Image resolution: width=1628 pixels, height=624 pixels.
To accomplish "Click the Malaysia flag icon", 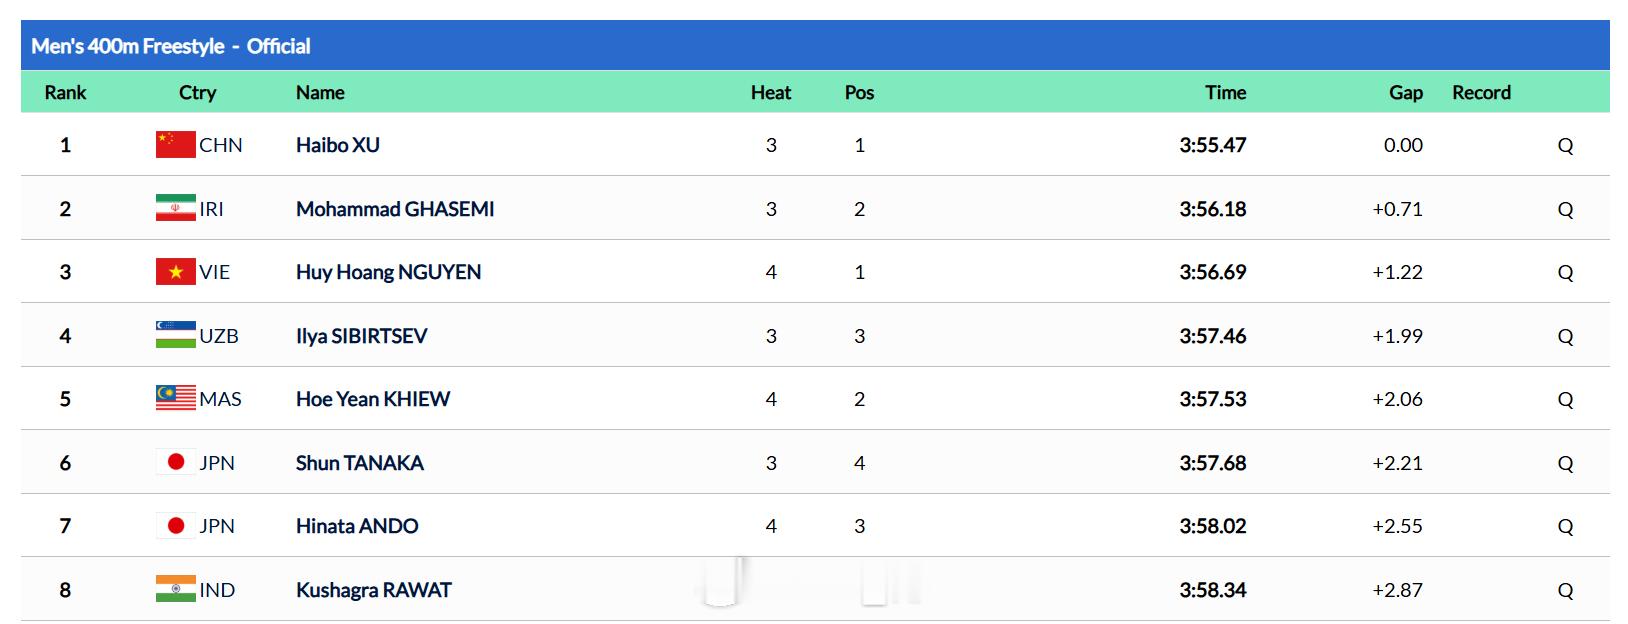I will point(175,399).
